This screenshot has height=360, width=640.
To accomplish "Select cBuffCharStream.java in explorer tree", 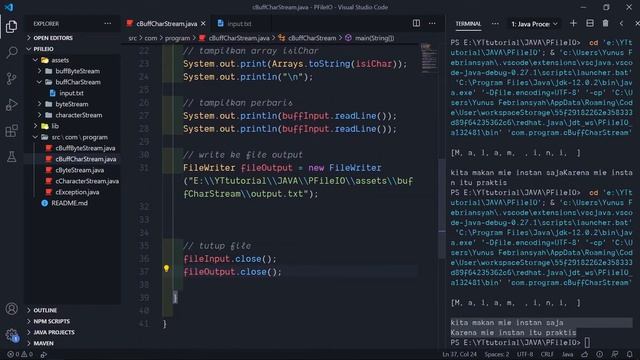I will click(72, 159).
